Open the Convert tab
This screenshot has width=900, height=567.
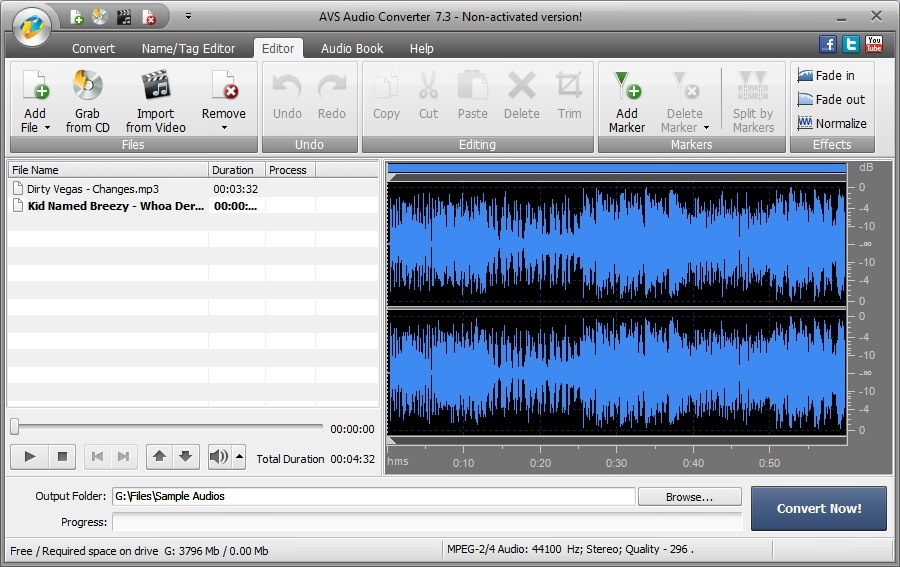point(93,49)
